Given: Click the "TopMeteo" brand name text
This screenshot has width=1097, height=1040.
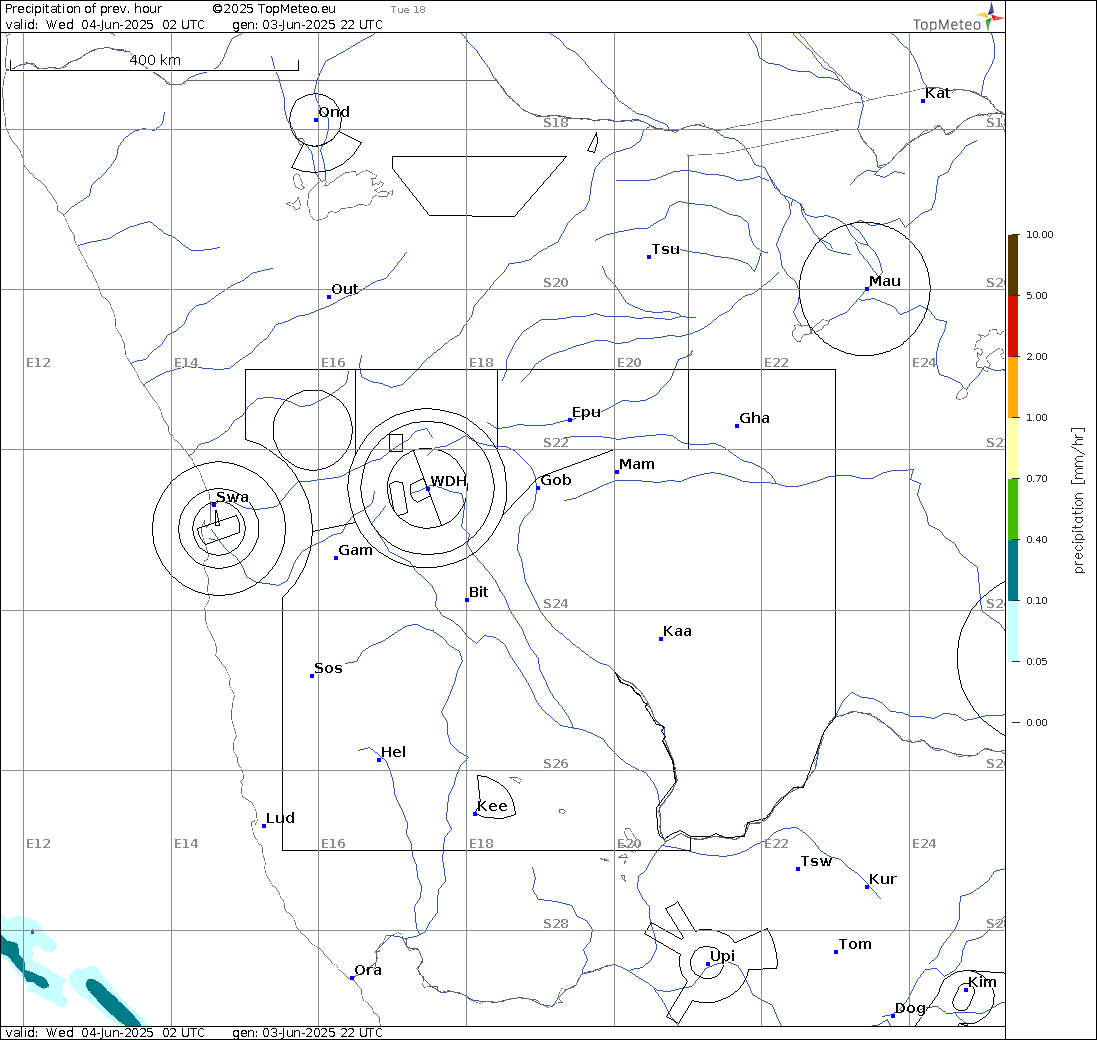Looking at the screenshot, I should (x=947, y=24).
